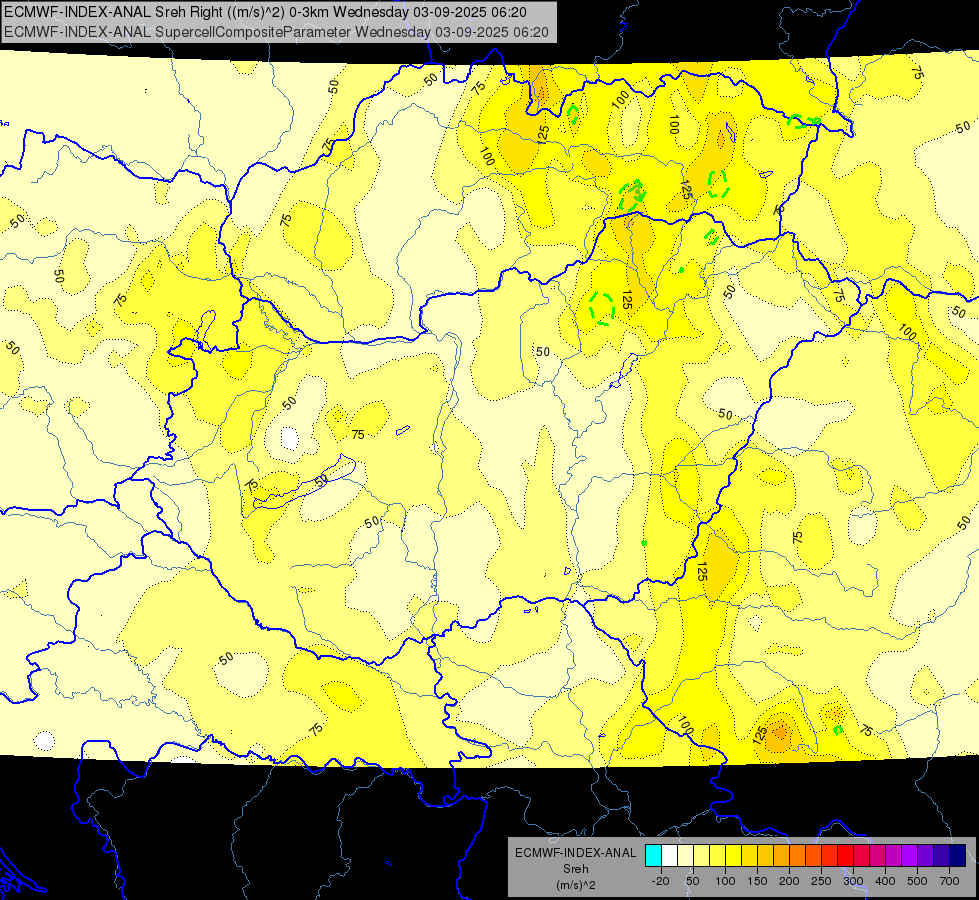Select the cyan legend color swatch
Image resolution: width=979 pixels, height=900 pixels.
(653, 855)
